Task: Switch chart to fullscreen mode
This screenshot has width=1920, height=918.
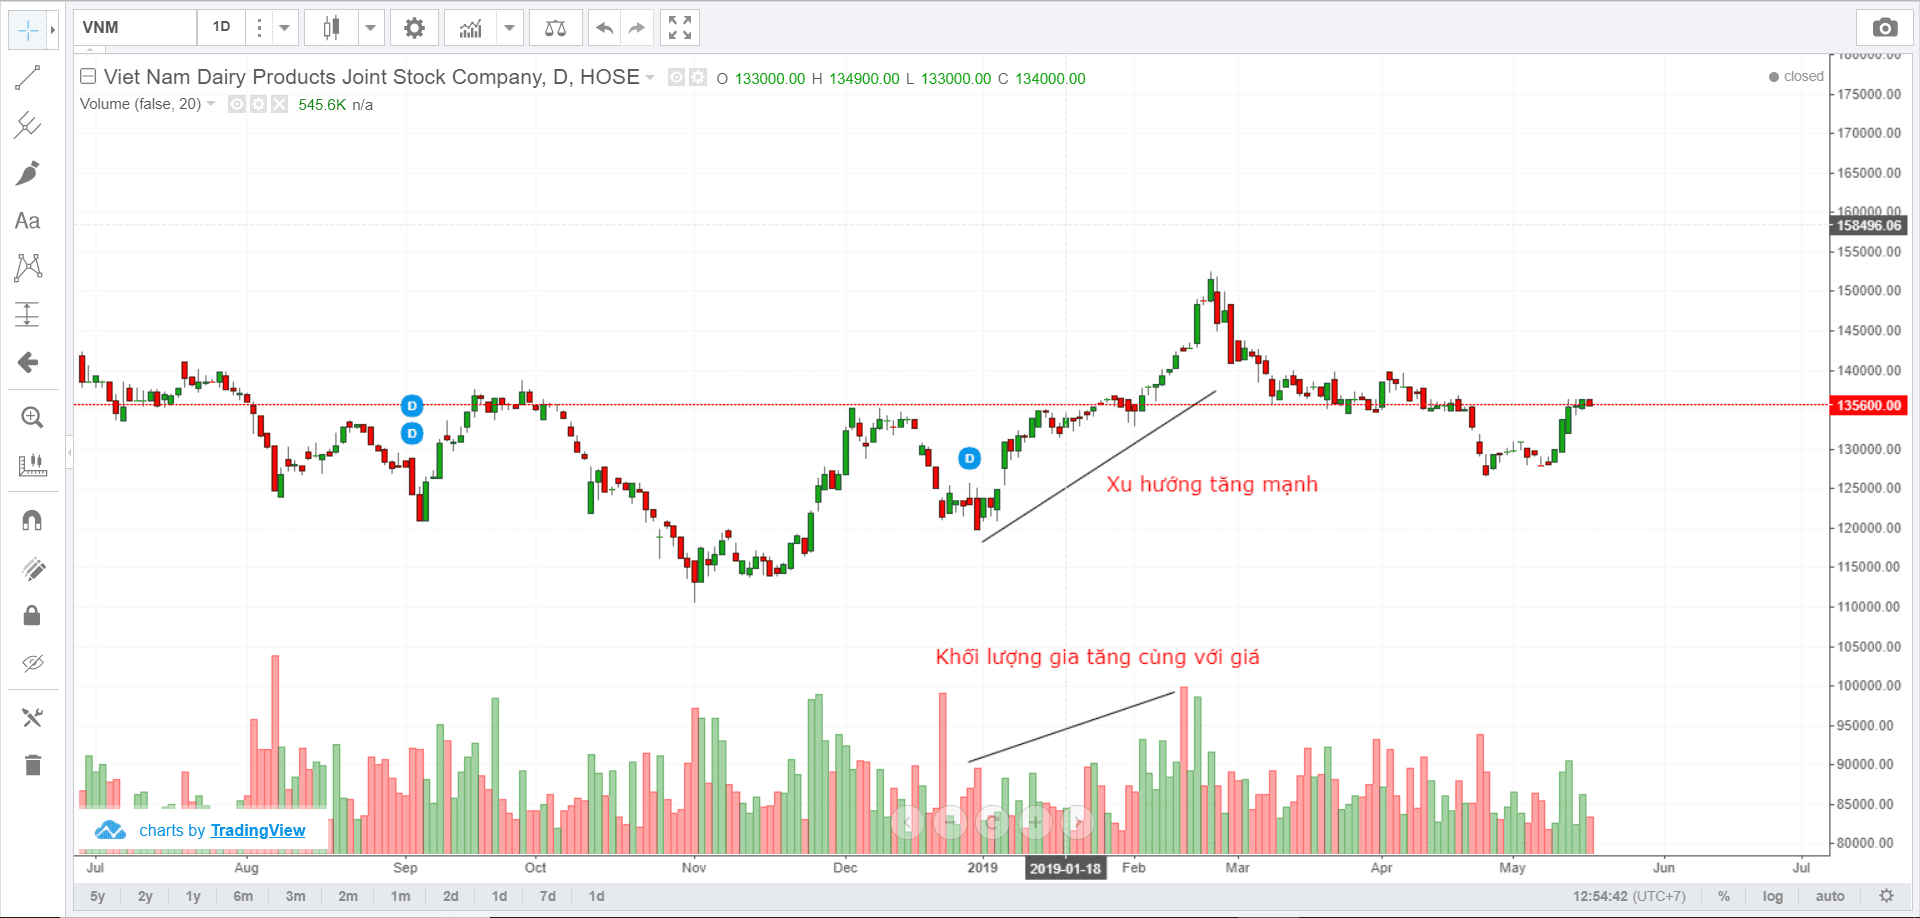Action: click(x=680, y=28)
